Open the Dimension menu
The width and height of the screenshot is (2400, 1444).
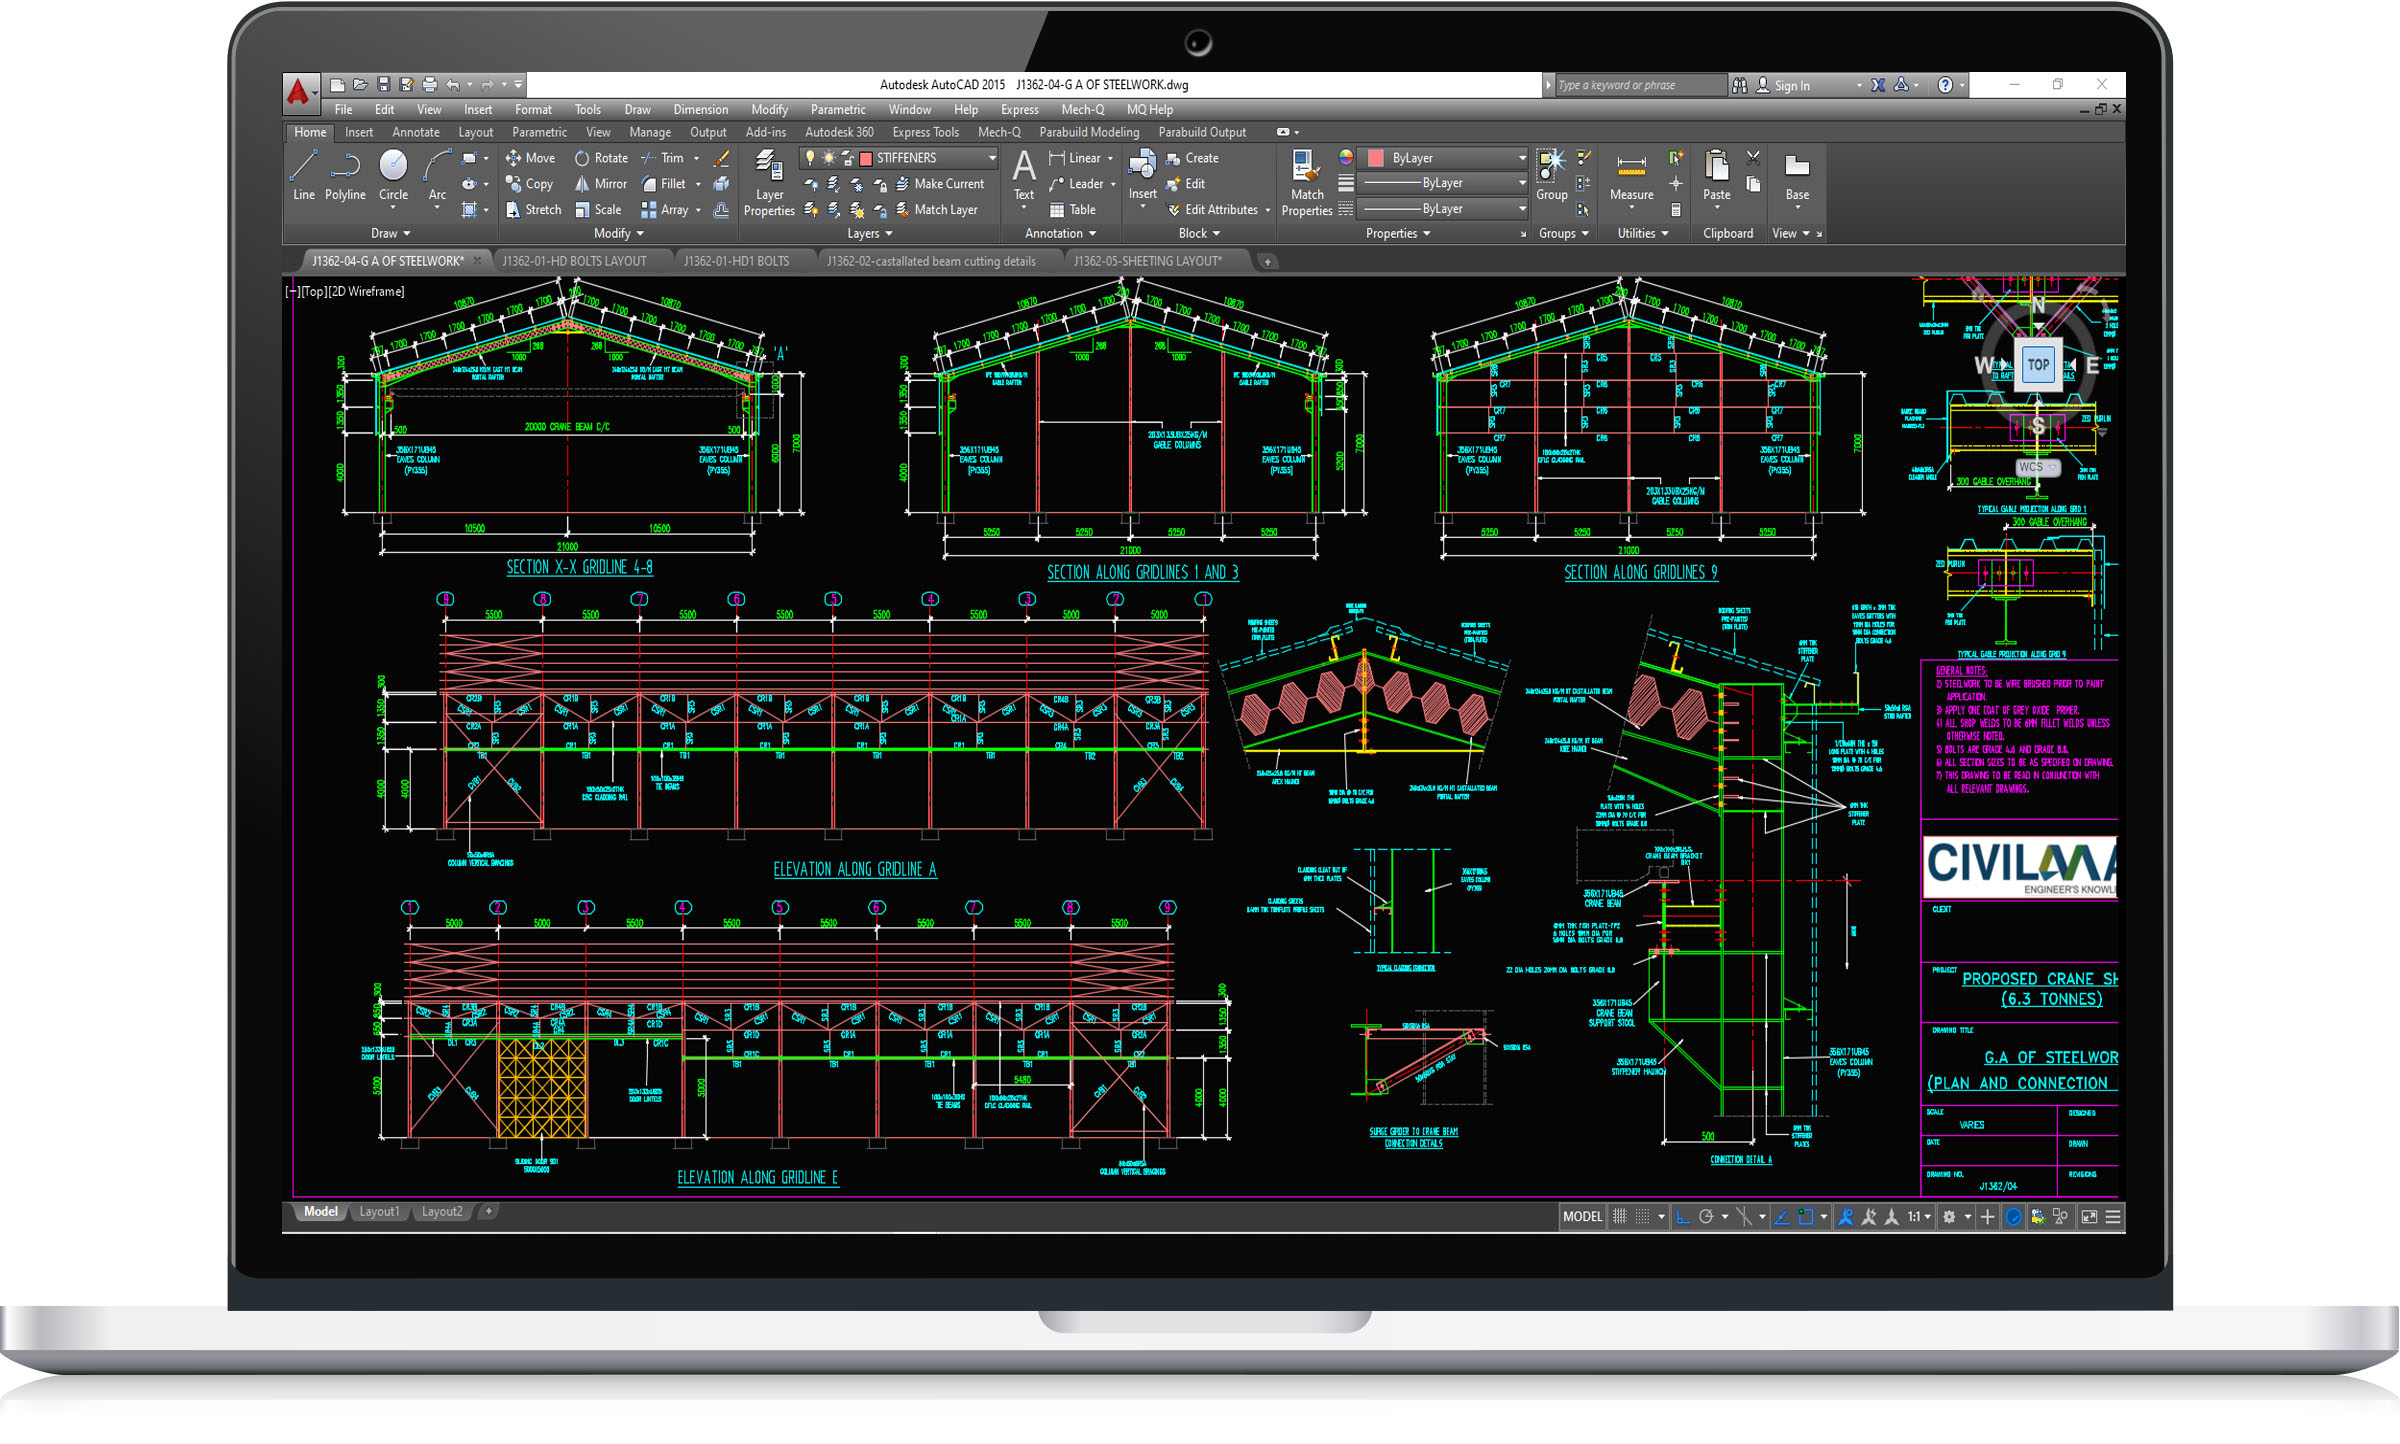coord(700,110)
